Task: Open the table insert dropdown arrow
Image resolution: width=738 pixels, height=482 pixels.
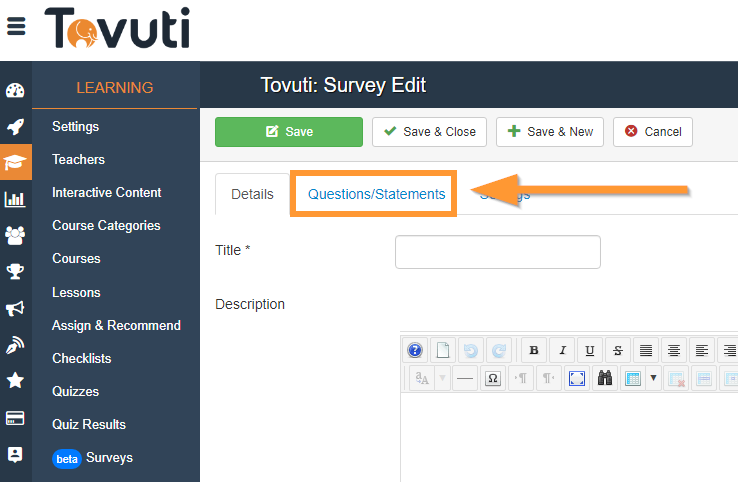Action: 653,379
